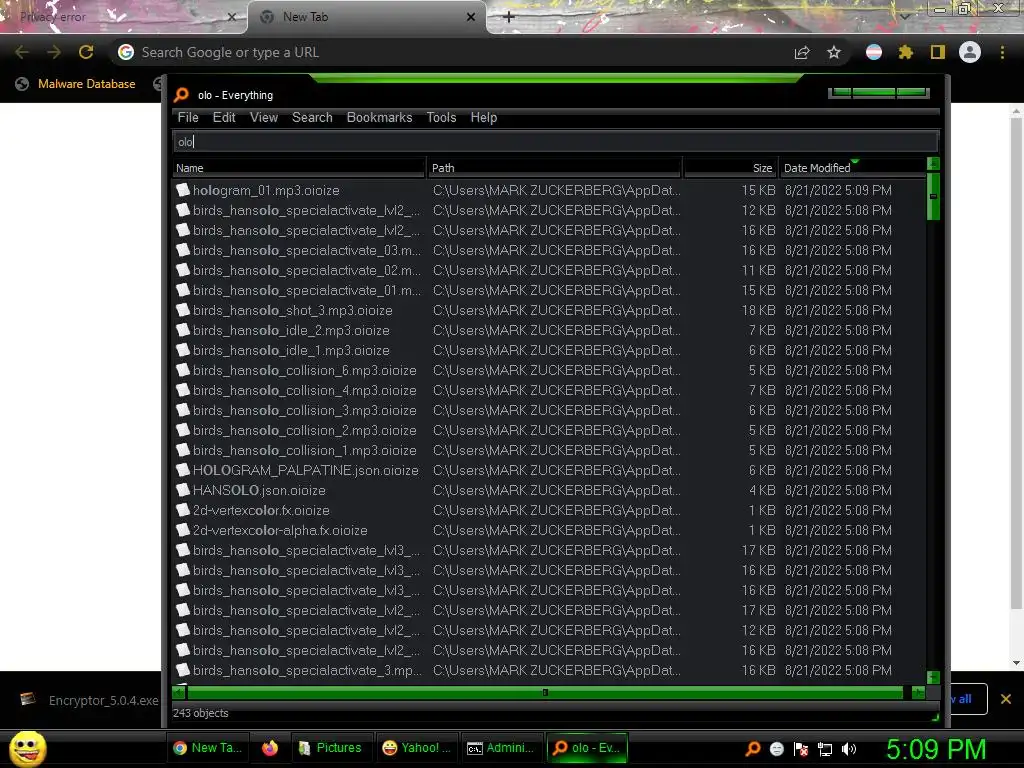Open the File menu in Everything
This screenshot has width=1024, height=768.
[x=188, y=118]
